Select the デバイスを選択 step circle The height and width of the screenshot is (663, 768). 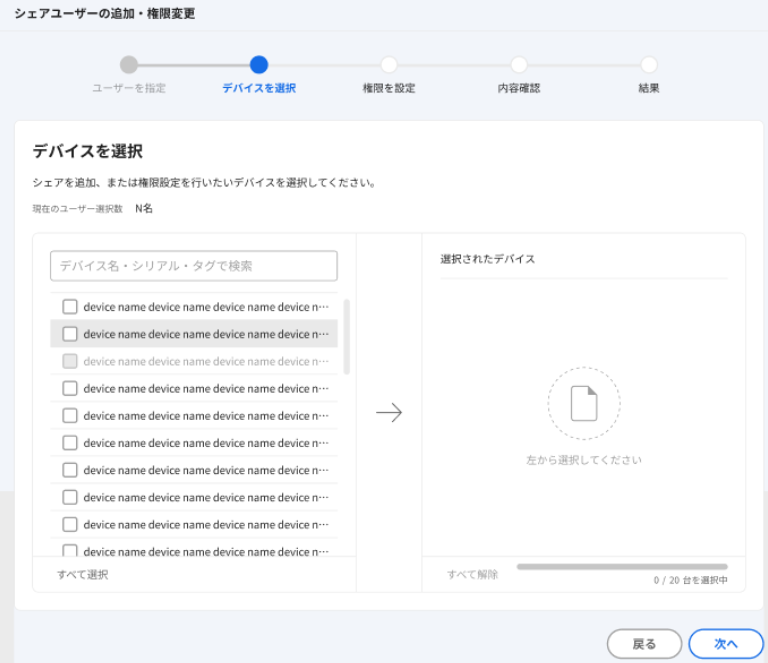[259, 65]
